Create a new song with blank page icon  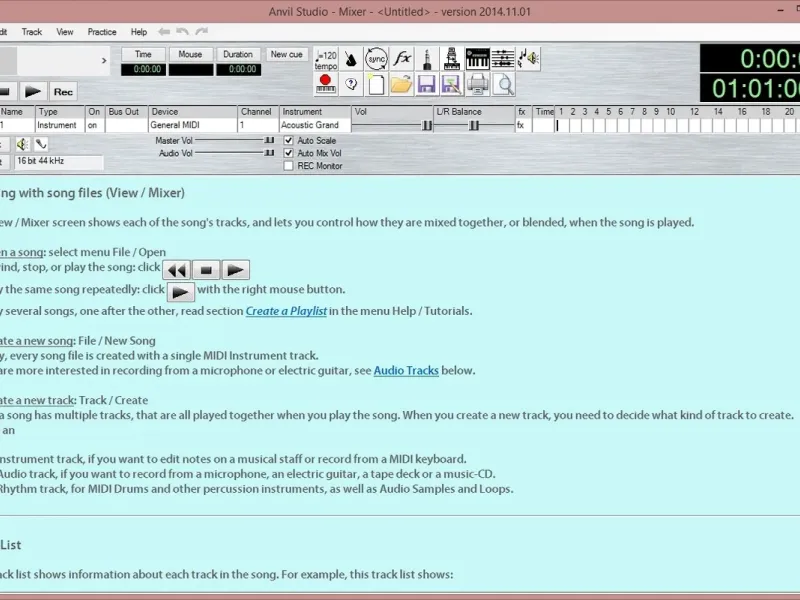[377, 85]
